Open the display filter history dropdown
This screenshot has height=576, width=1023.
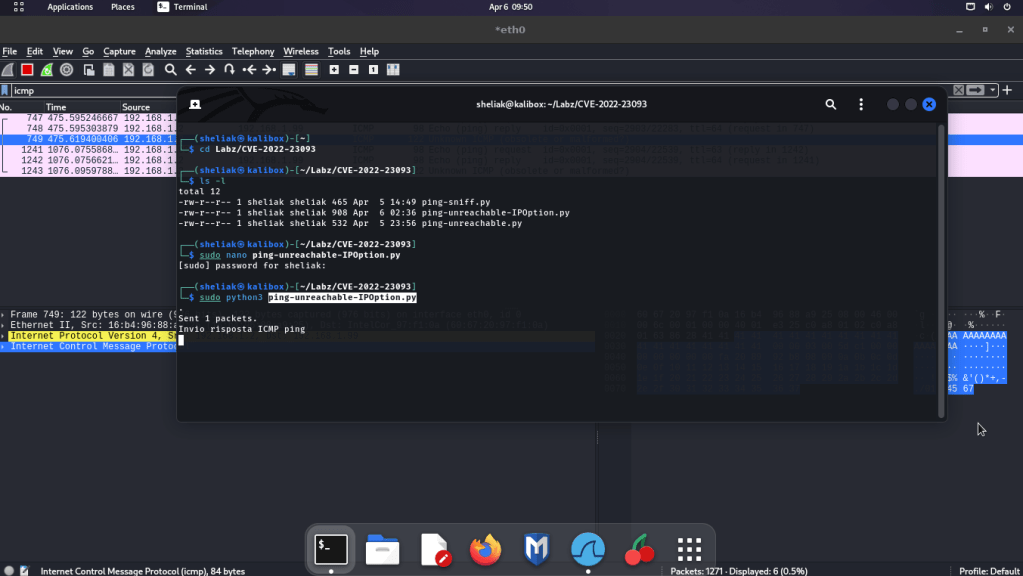(x=993, y=90)
